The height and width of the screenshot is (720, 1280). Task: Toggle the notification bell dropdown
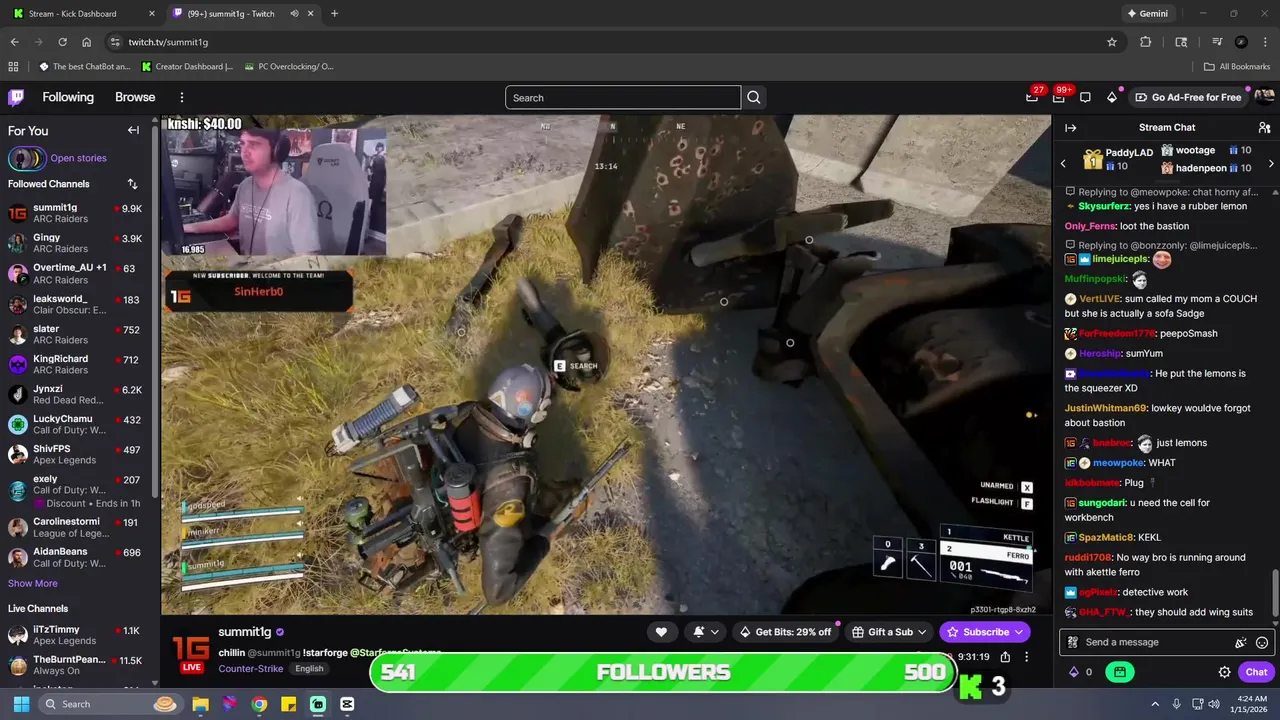point(705,632)
